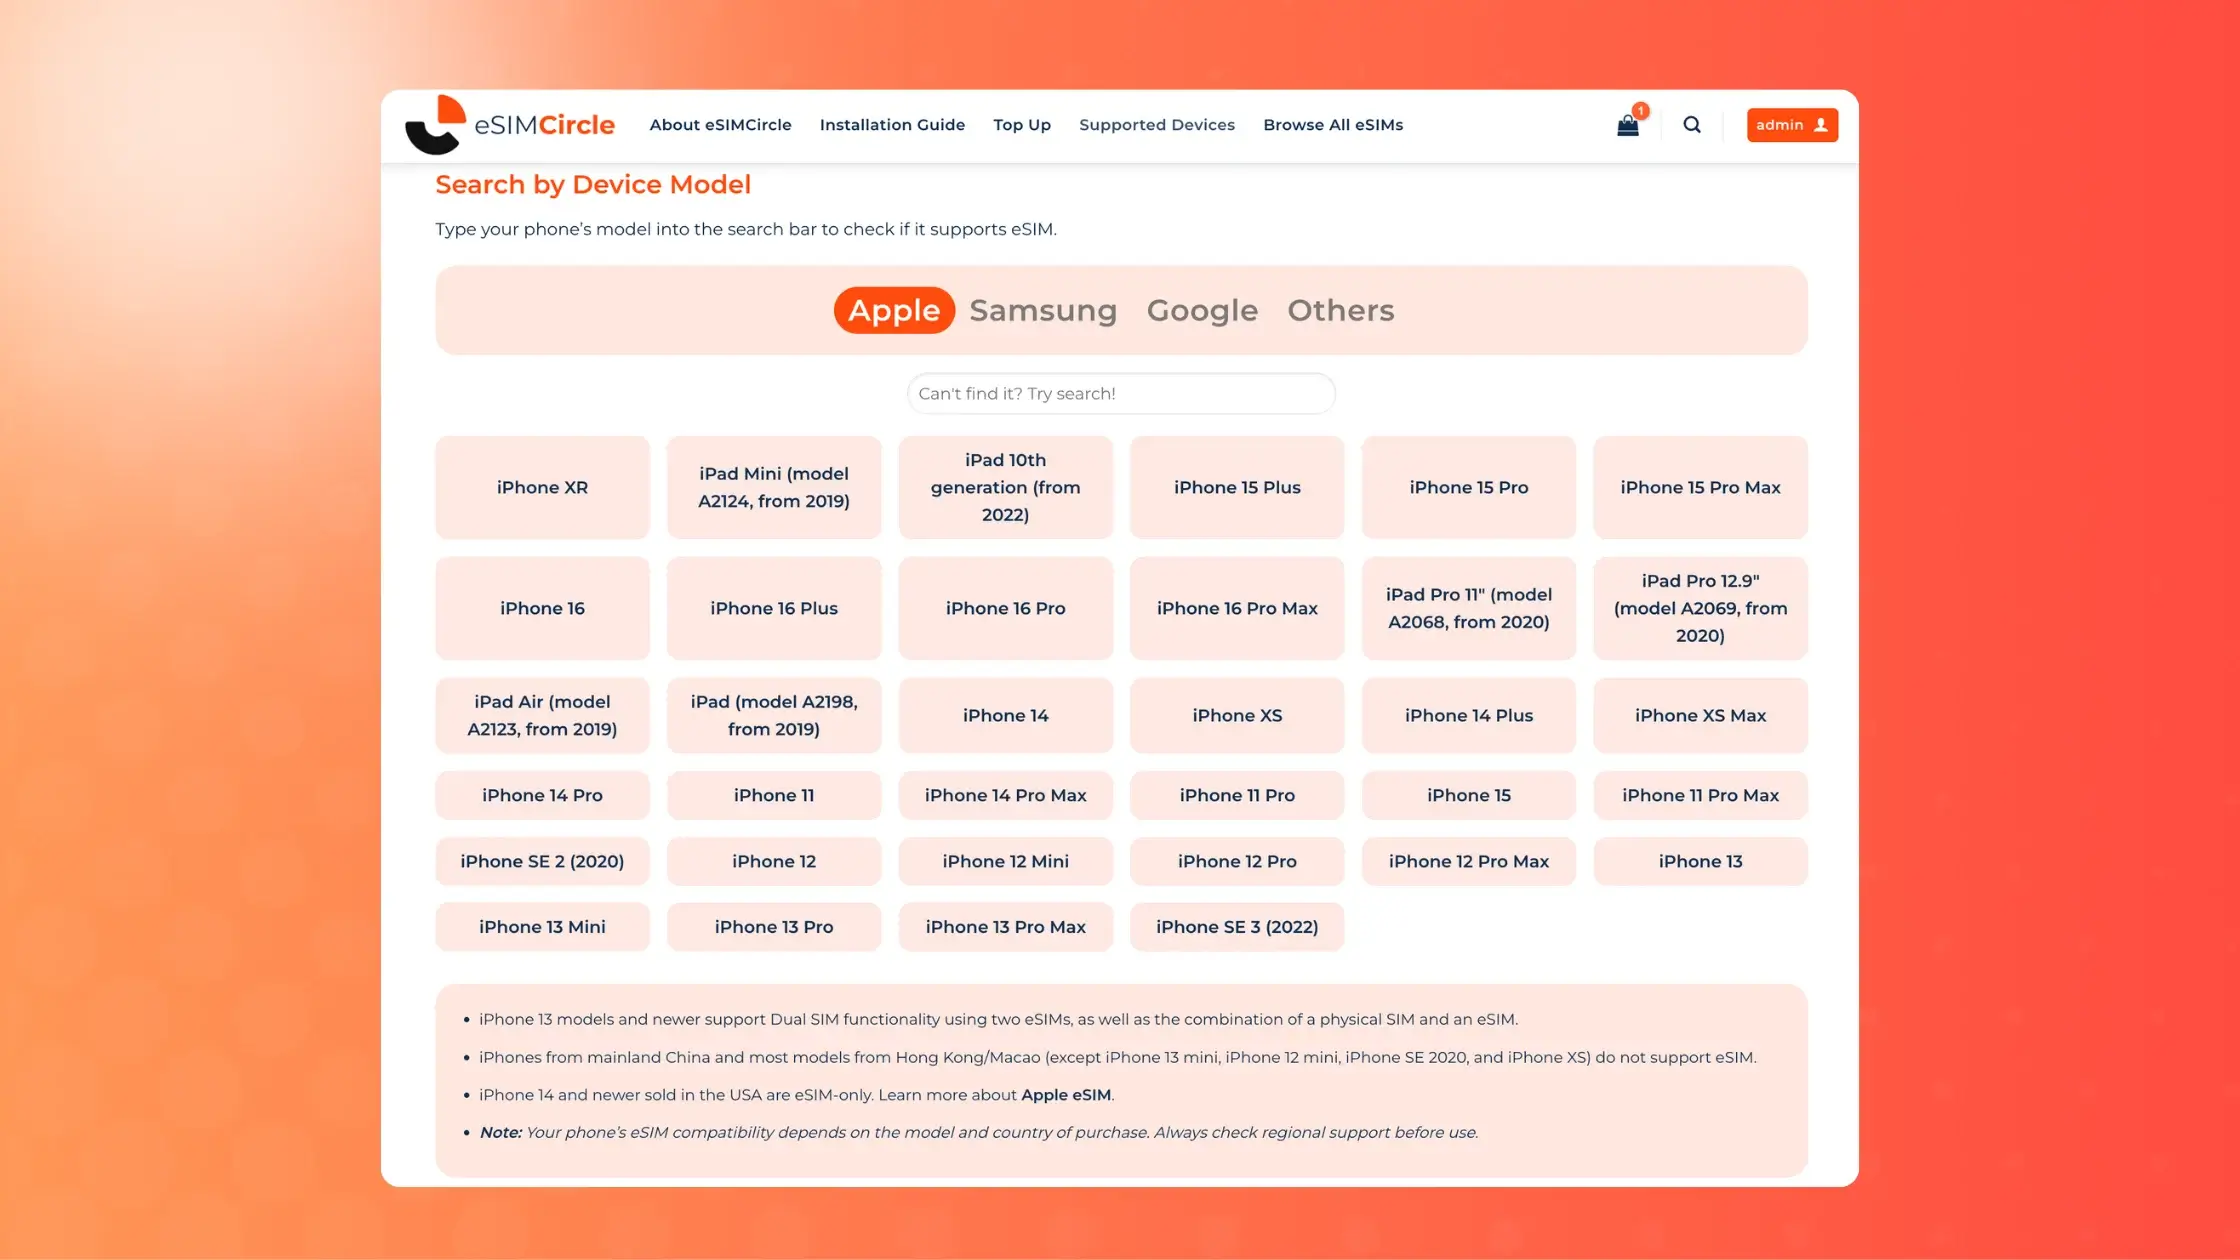Click the Supported Devices nav link
2240x1260 pixels.
tap(1156, 125)
